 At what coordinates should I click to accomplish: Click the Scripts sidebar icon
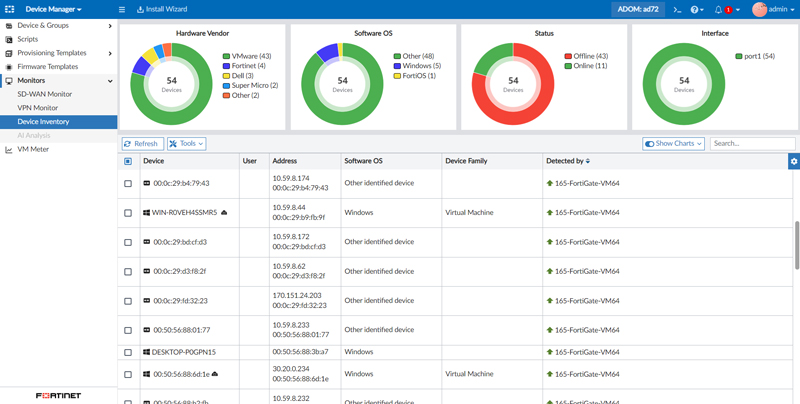click(x=9, y=39)
